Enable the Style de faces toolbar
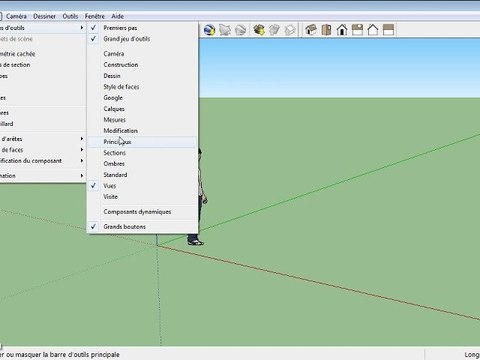 click(x=142, y=87)
